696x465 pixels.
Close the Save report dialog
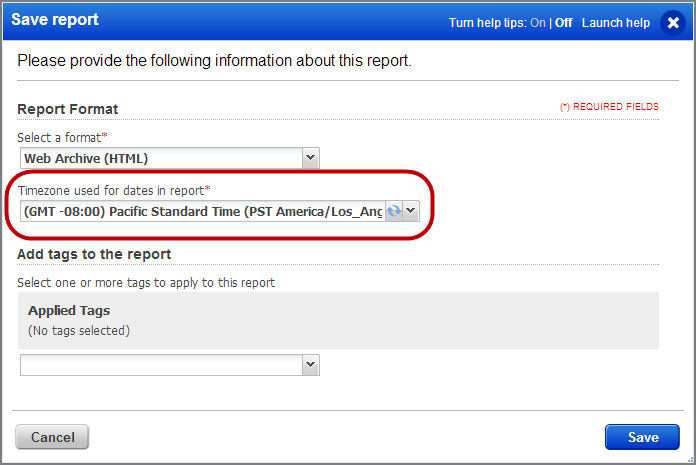pyautogui.click(x=673, y=23)
